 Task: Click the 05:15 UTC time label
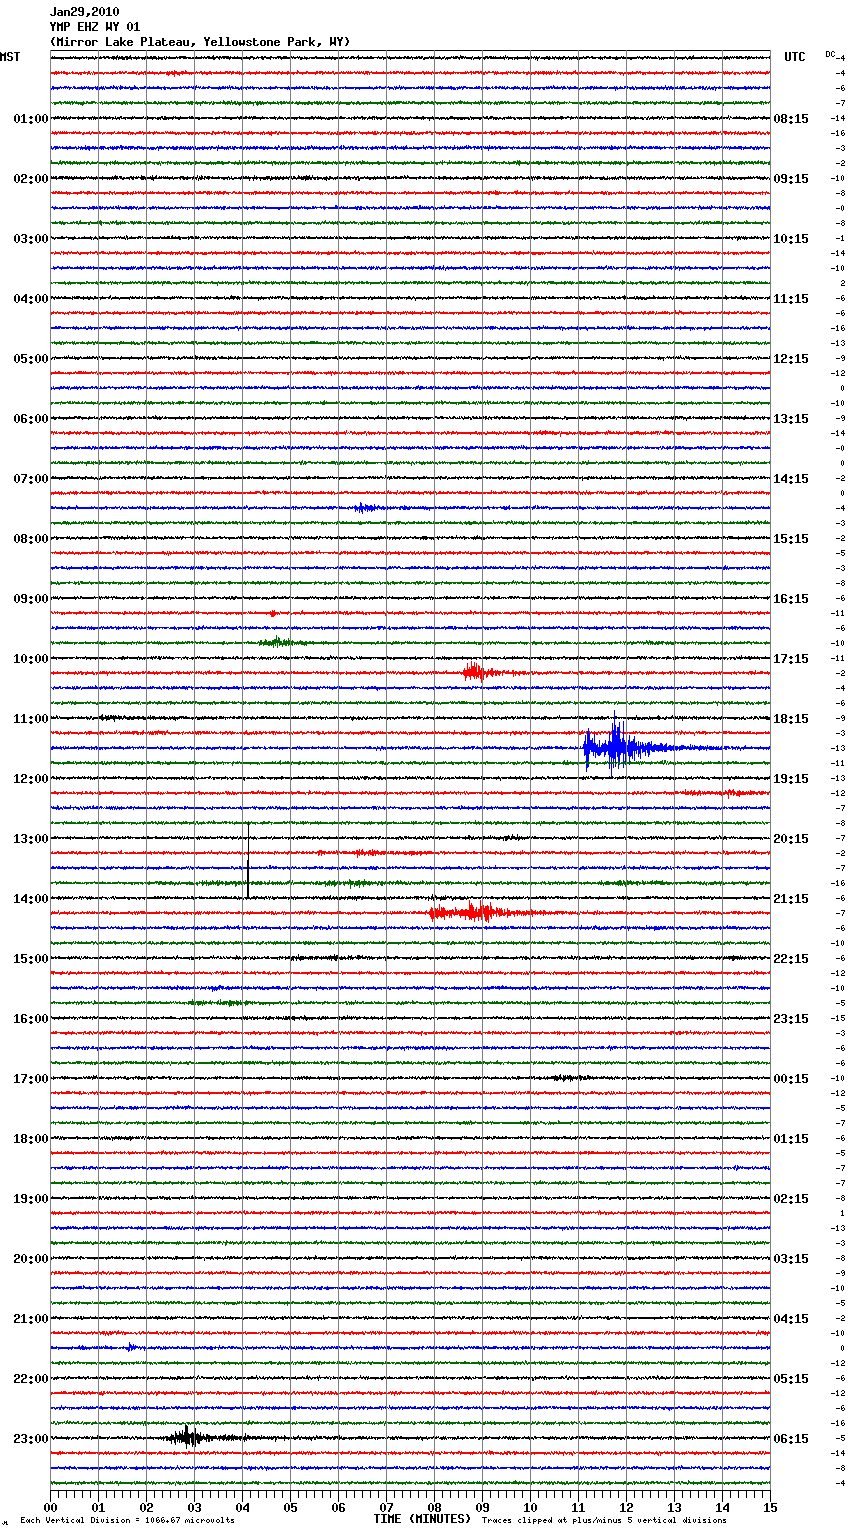click(x=791, y=1379)
